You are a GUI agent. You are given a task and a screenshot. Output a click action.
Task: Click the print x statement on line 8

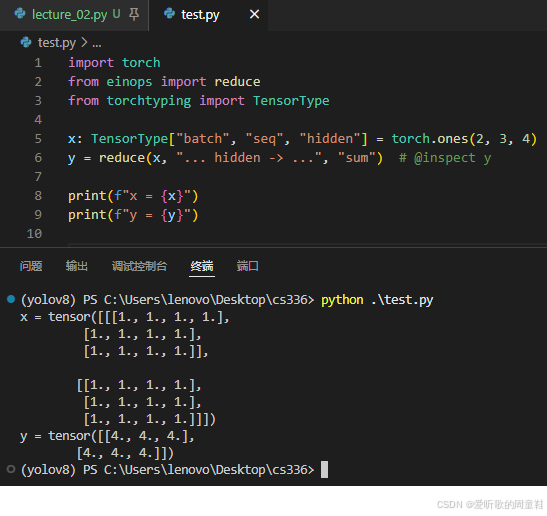(x=133, y=196)
